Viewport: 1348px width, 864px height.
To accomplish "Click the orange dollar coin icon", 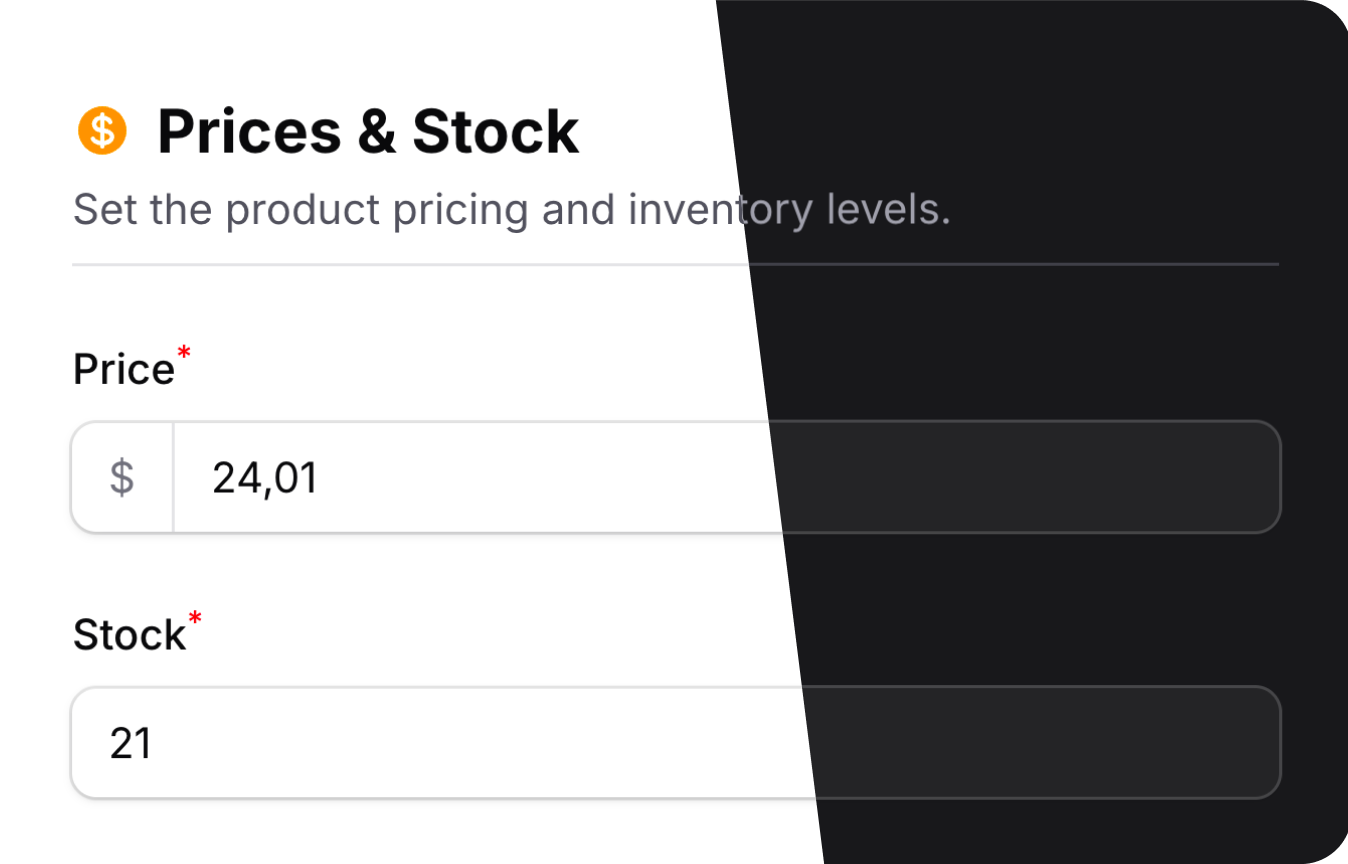I will point(102,131).
